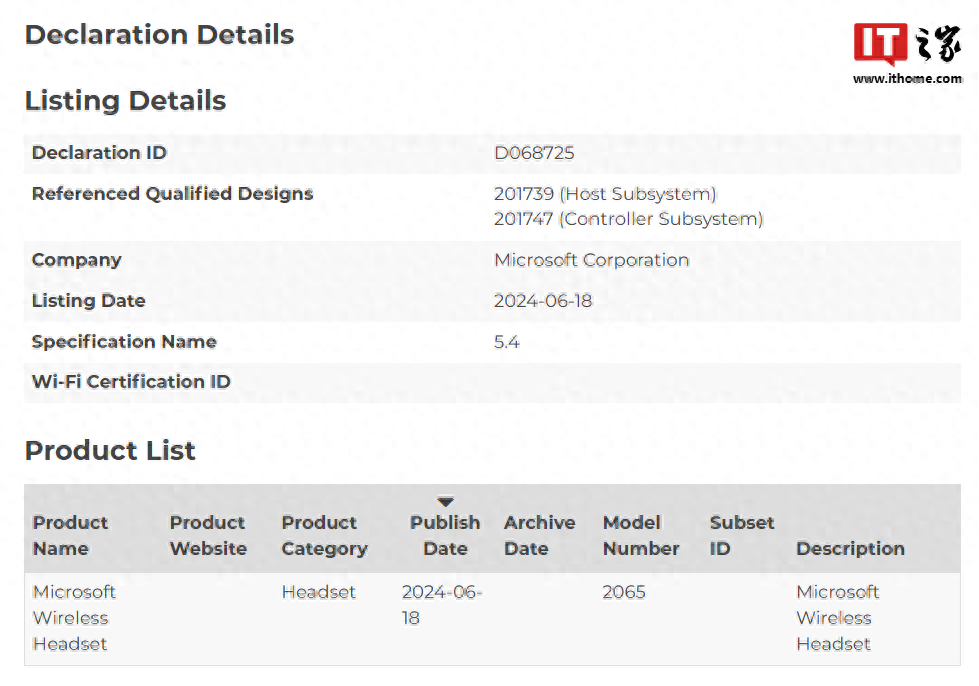979x686 pixels.
Task: Click the Archive Date column header
Action: tap(539, 536)
